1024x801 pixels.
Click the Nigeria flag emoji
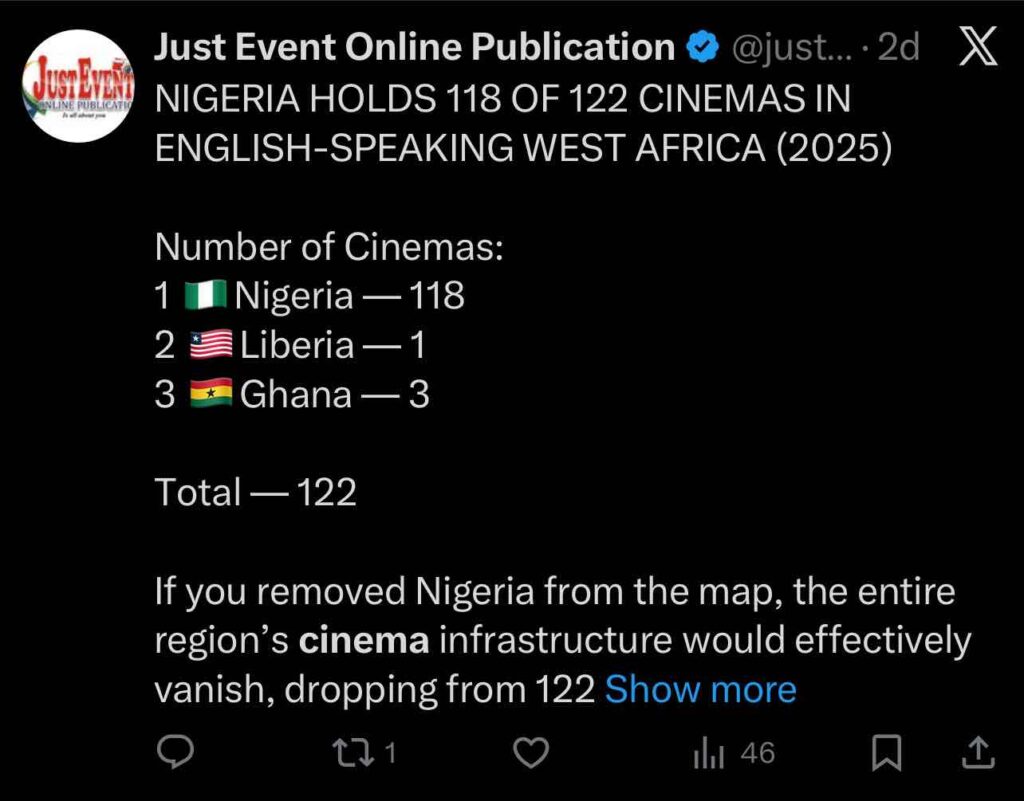coord(208,296)
